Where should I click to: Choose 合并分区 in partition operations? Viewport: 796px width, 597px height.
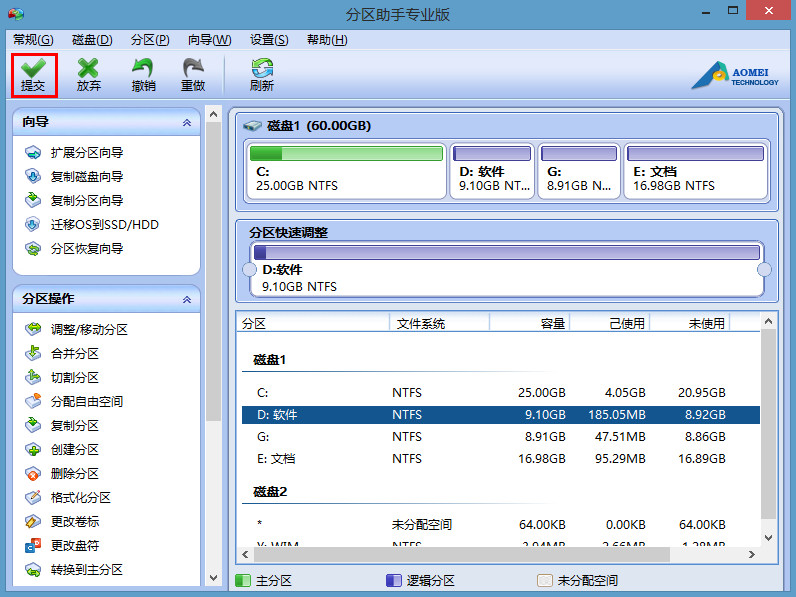tap(74, 354)
